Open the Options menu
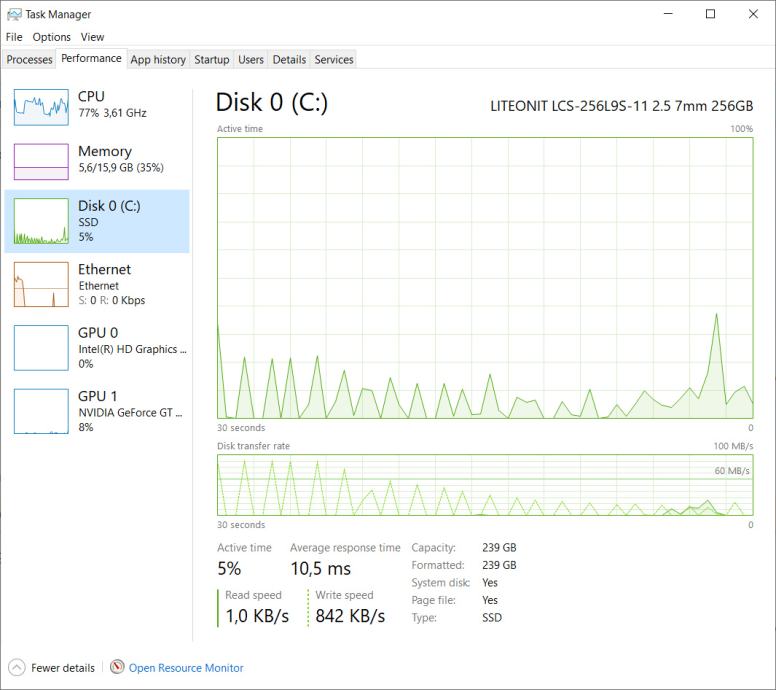The height and width of the screenshot is (690, 776). (x=51, y=37)
